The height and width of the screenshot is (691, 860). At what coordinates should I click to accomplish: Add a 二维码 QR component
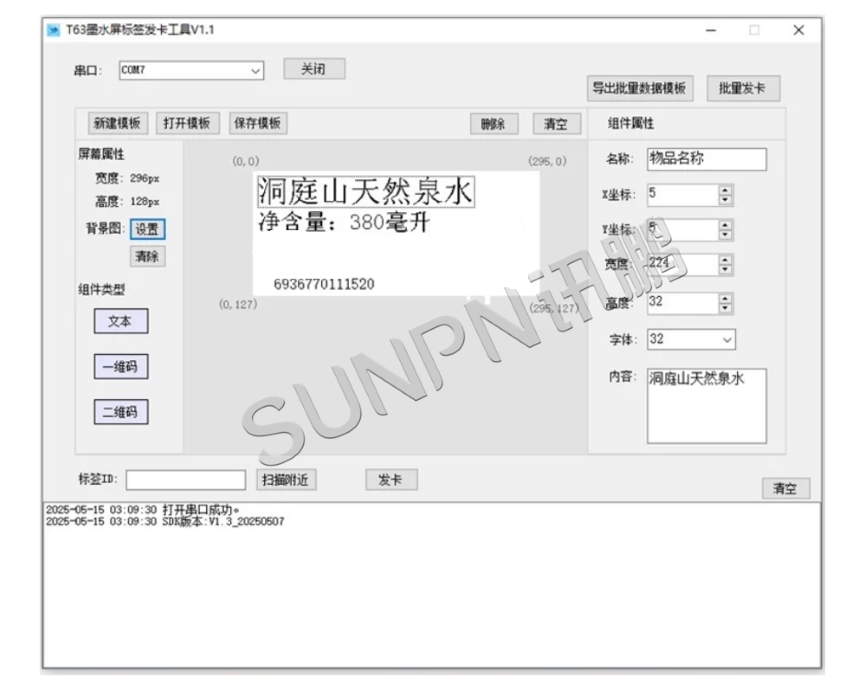tap(121, 412)
